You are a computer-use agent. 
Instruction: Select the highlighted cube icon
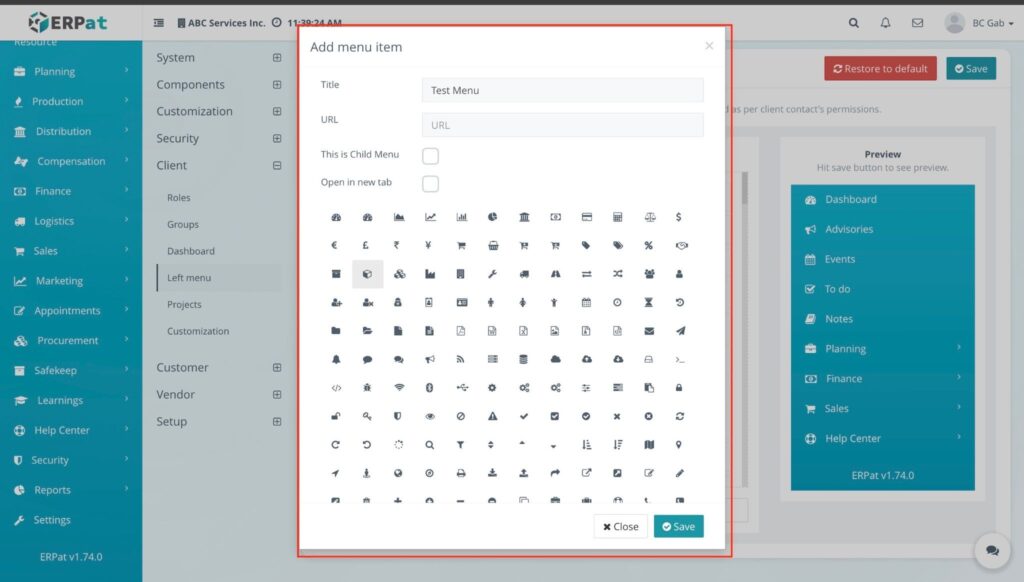[x=368, y=274]
